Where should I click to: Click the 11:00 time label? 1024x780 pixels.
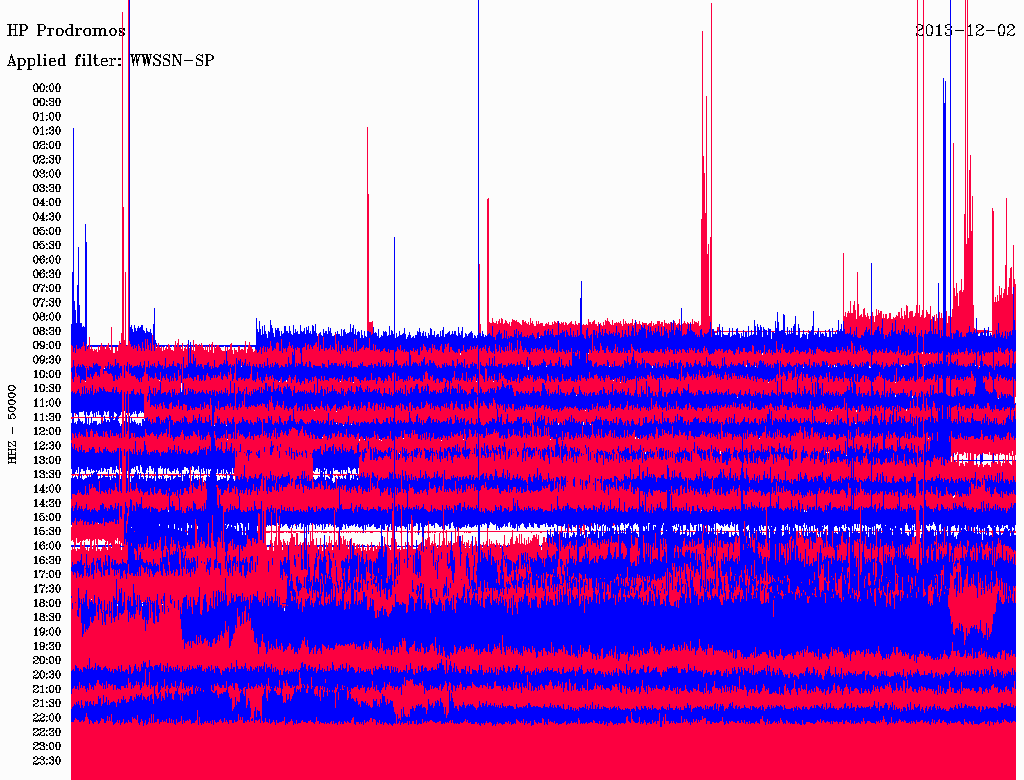47,402
